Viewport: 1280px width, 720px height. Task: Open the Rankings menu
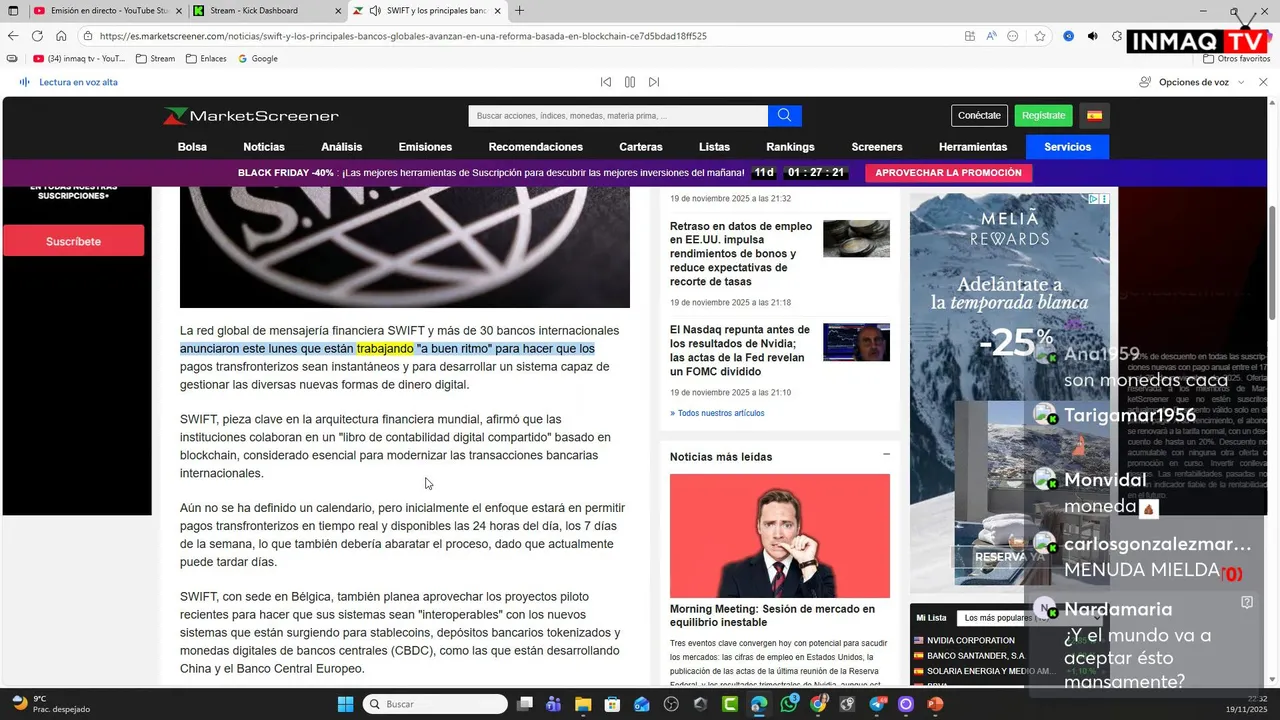[x=790, y=147]
